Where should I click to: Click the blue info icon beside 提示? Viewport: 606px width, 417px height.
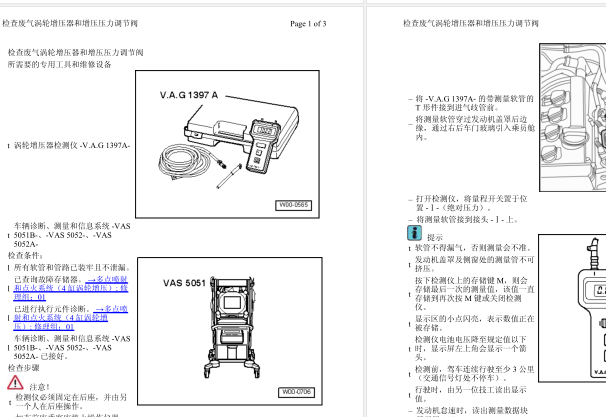(414, 233)
